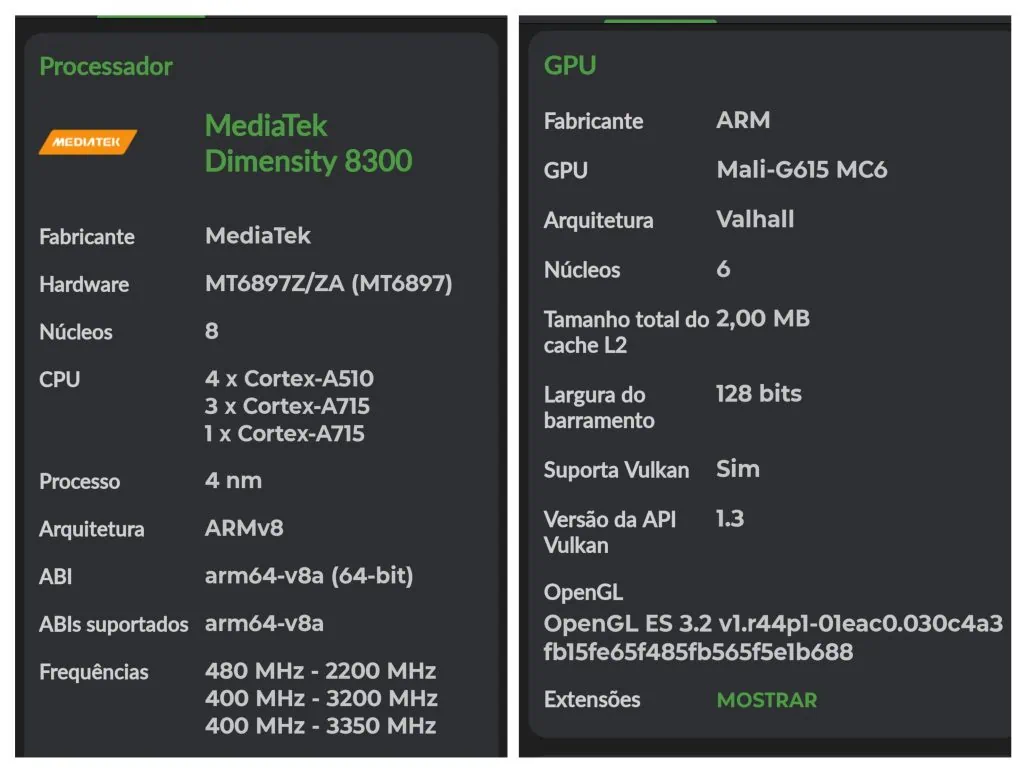Click the arm64-v8a (64-bit) ABI value
This screenshot has height=769, width=1024.
click(308, 576)
